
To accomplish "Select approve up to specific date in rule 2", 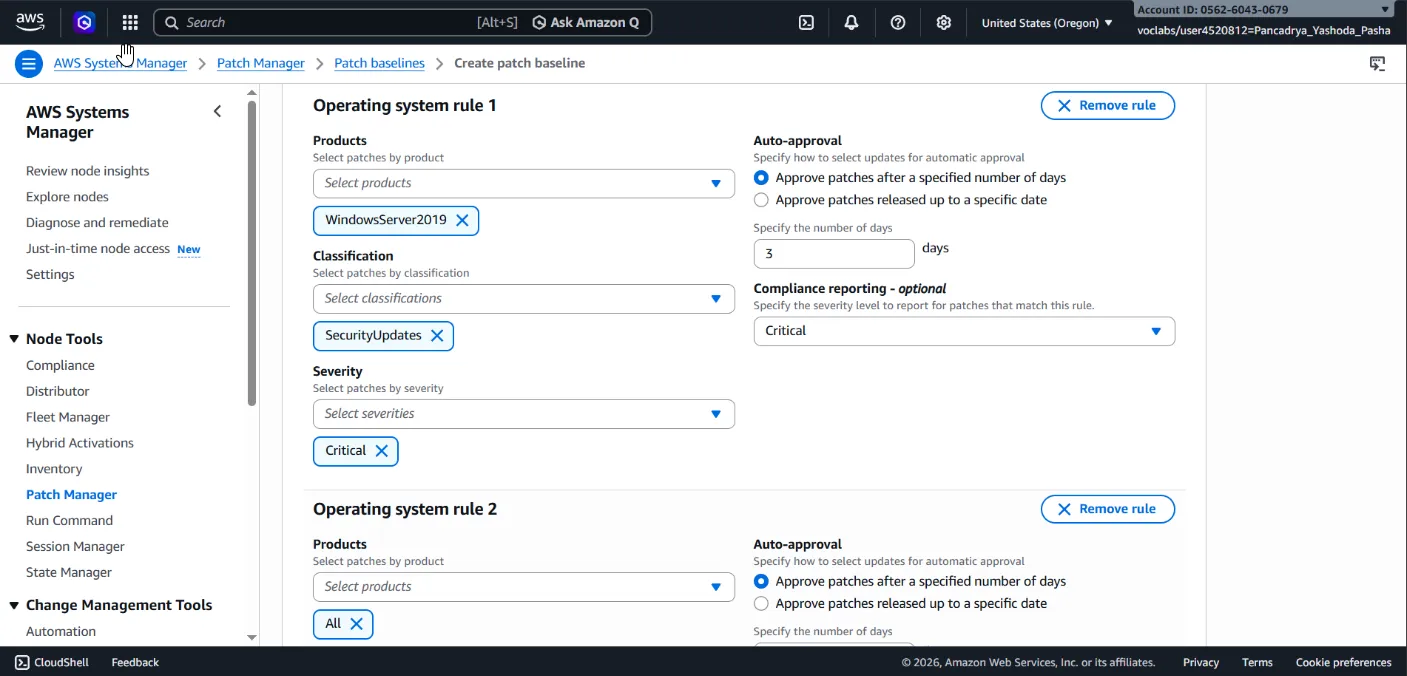I will click(761, 604).
